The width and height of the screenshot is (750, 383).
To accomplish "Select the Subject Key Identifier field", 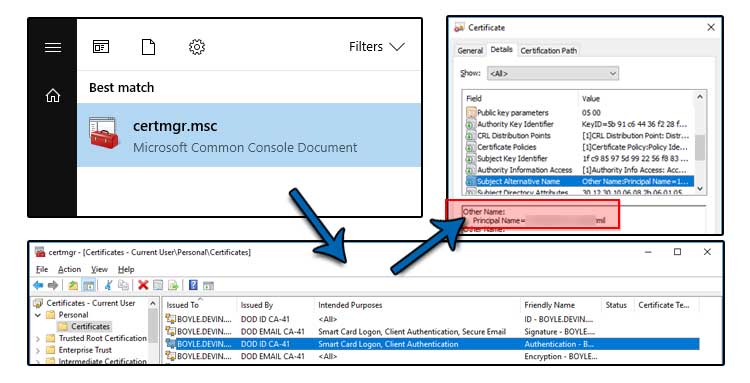I will coord(579,159).
